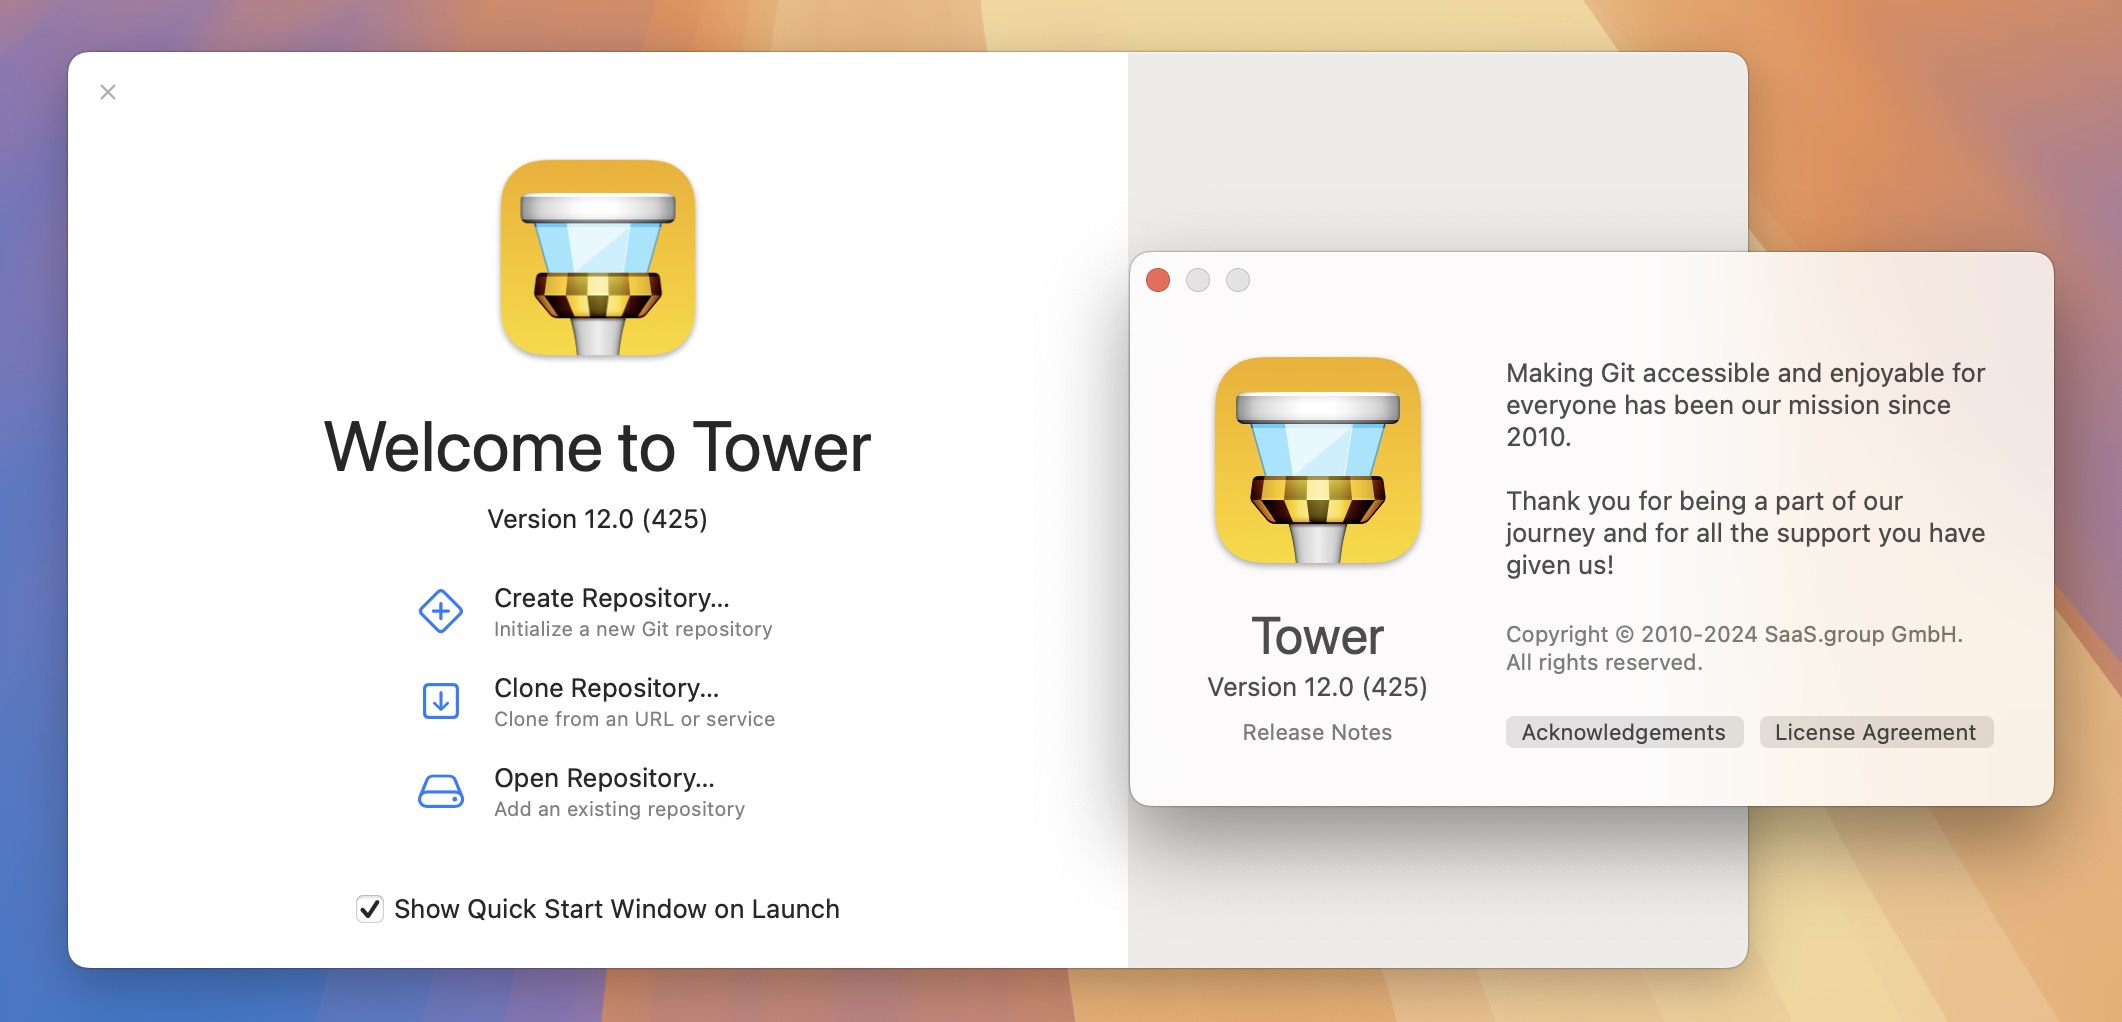Click the Tower title in About window
This screenshot has width=2122, height=1022.
coord(1317,636)
